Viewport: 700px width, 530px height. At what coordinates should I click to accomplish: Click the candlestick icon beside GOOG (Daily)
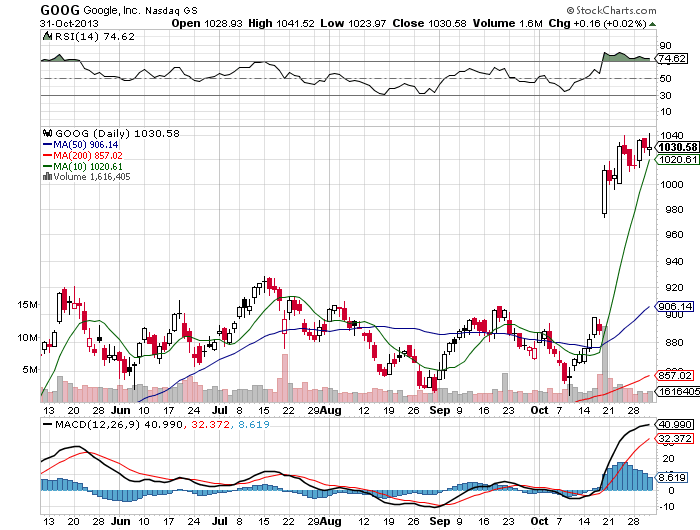click(48, 133)
